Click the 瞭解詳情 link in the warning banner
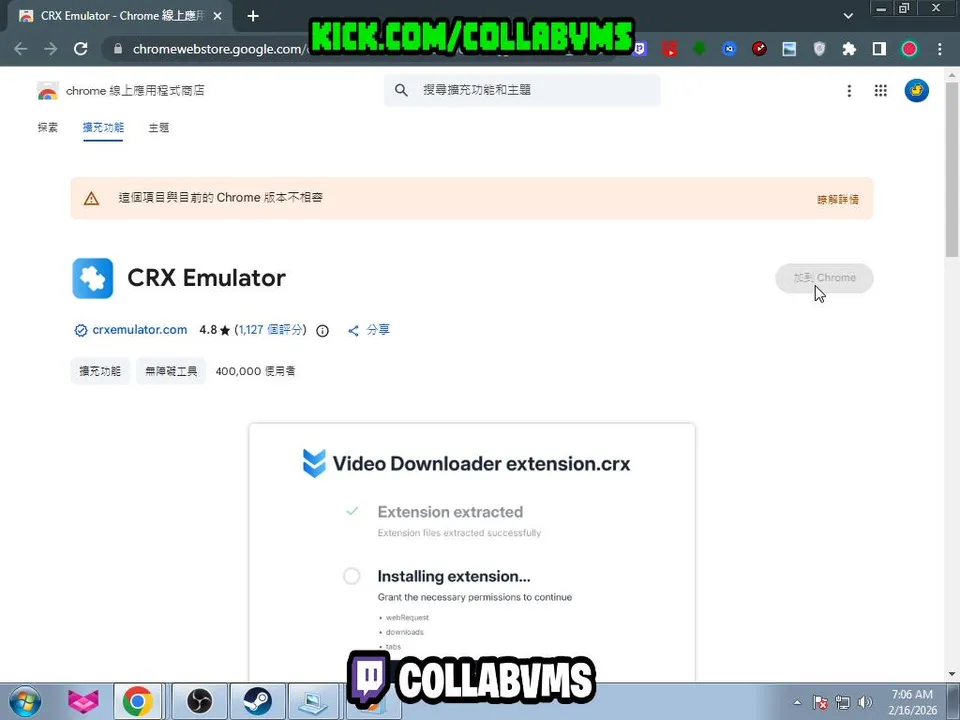Image resolution: width=960 pixels, height=720 pixels. pos(838,199)
